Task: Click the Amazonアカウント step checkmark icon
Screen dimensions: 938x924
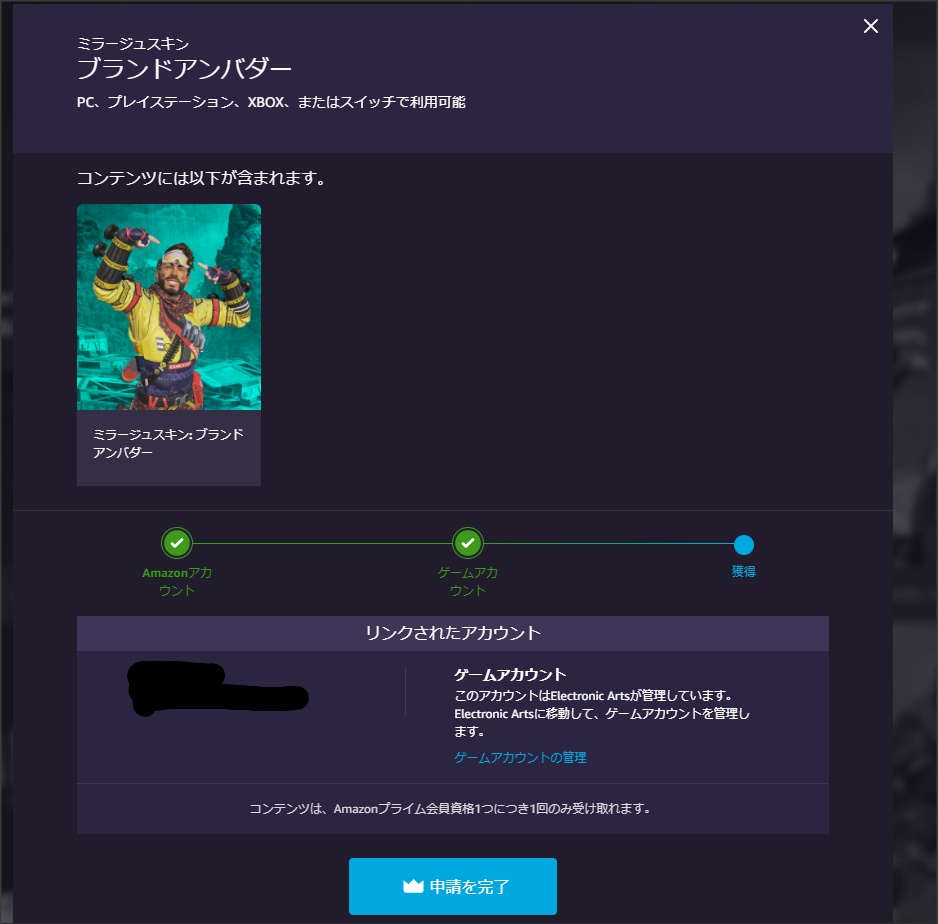Action: click(177, 543)
